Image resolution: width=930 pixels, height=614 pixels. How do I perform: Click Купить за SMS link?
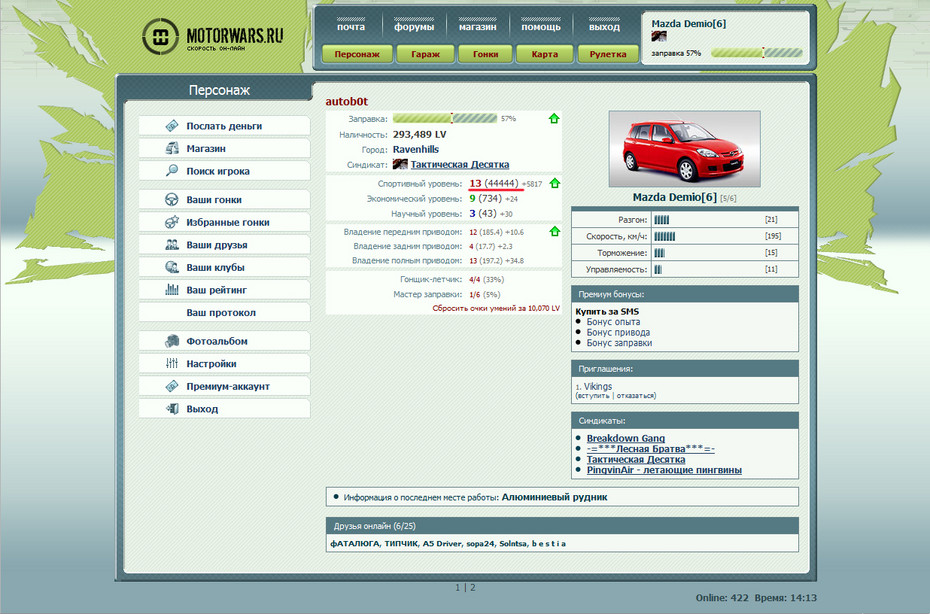(607, 311)
